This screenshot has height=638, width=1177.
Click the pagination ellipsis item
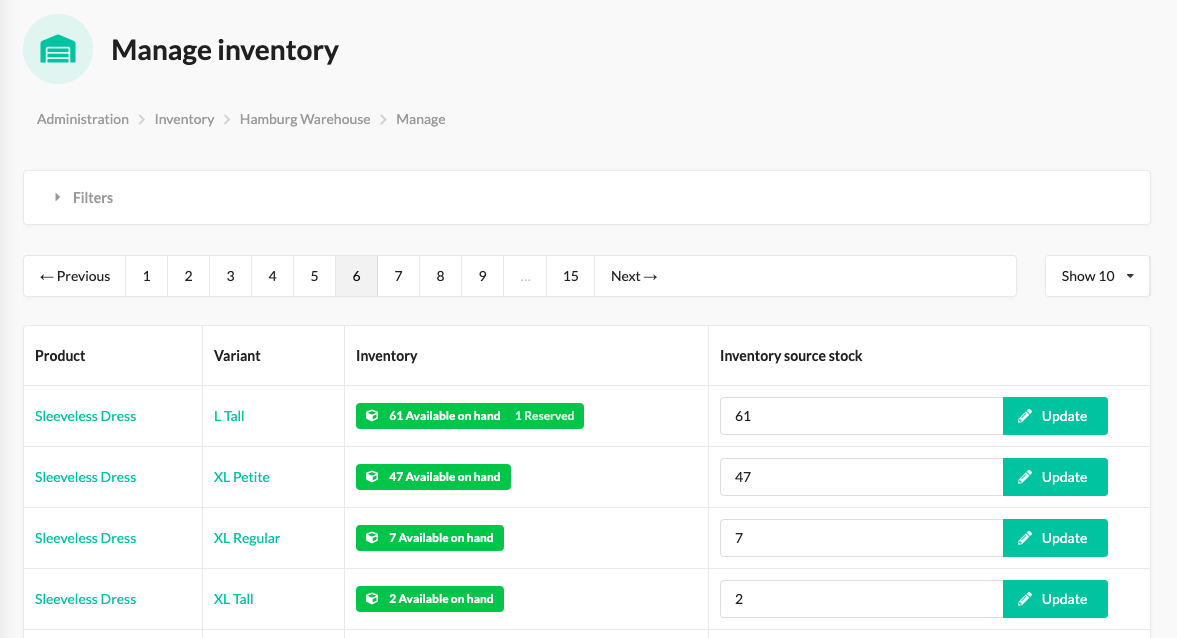pyautogui.click(x=525, y=276)
